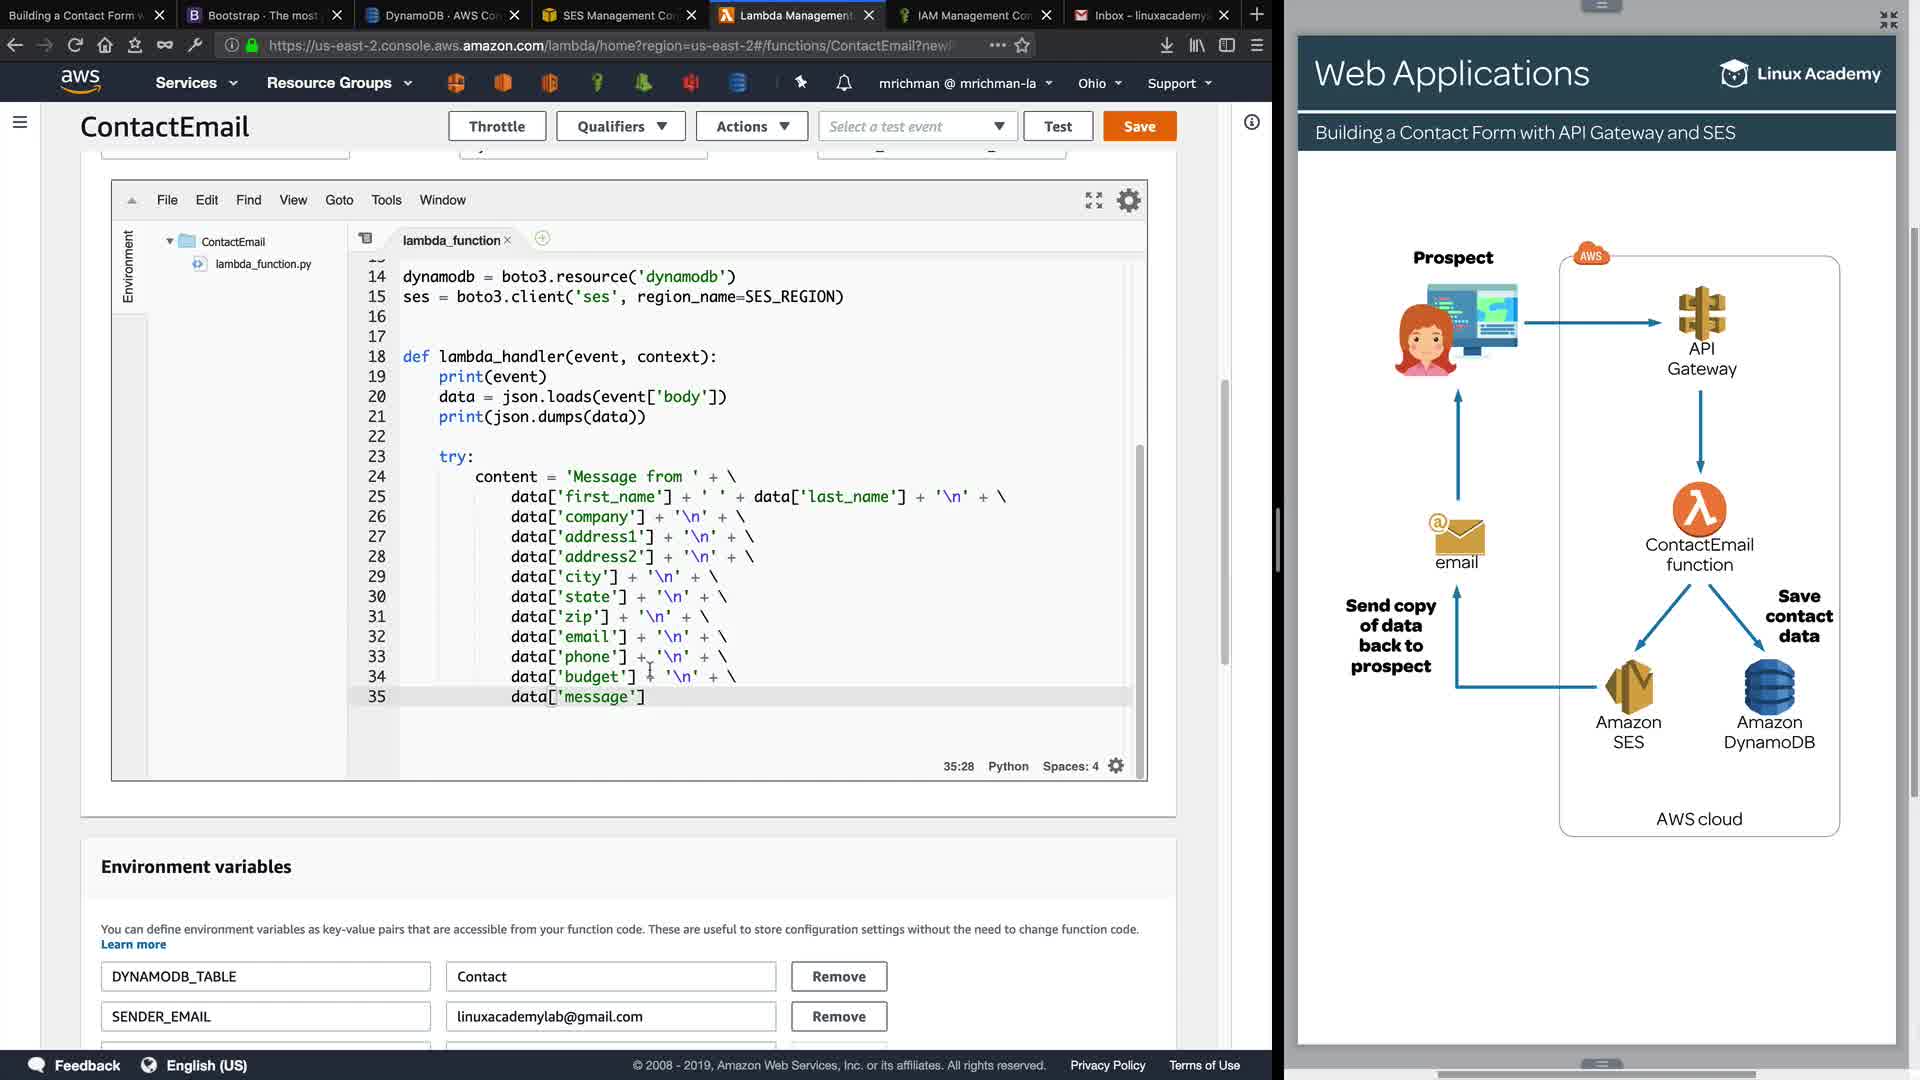Click the pin shortcuts icon in AWS navbar
The image size is (1920, 1080).
point(800,83)
